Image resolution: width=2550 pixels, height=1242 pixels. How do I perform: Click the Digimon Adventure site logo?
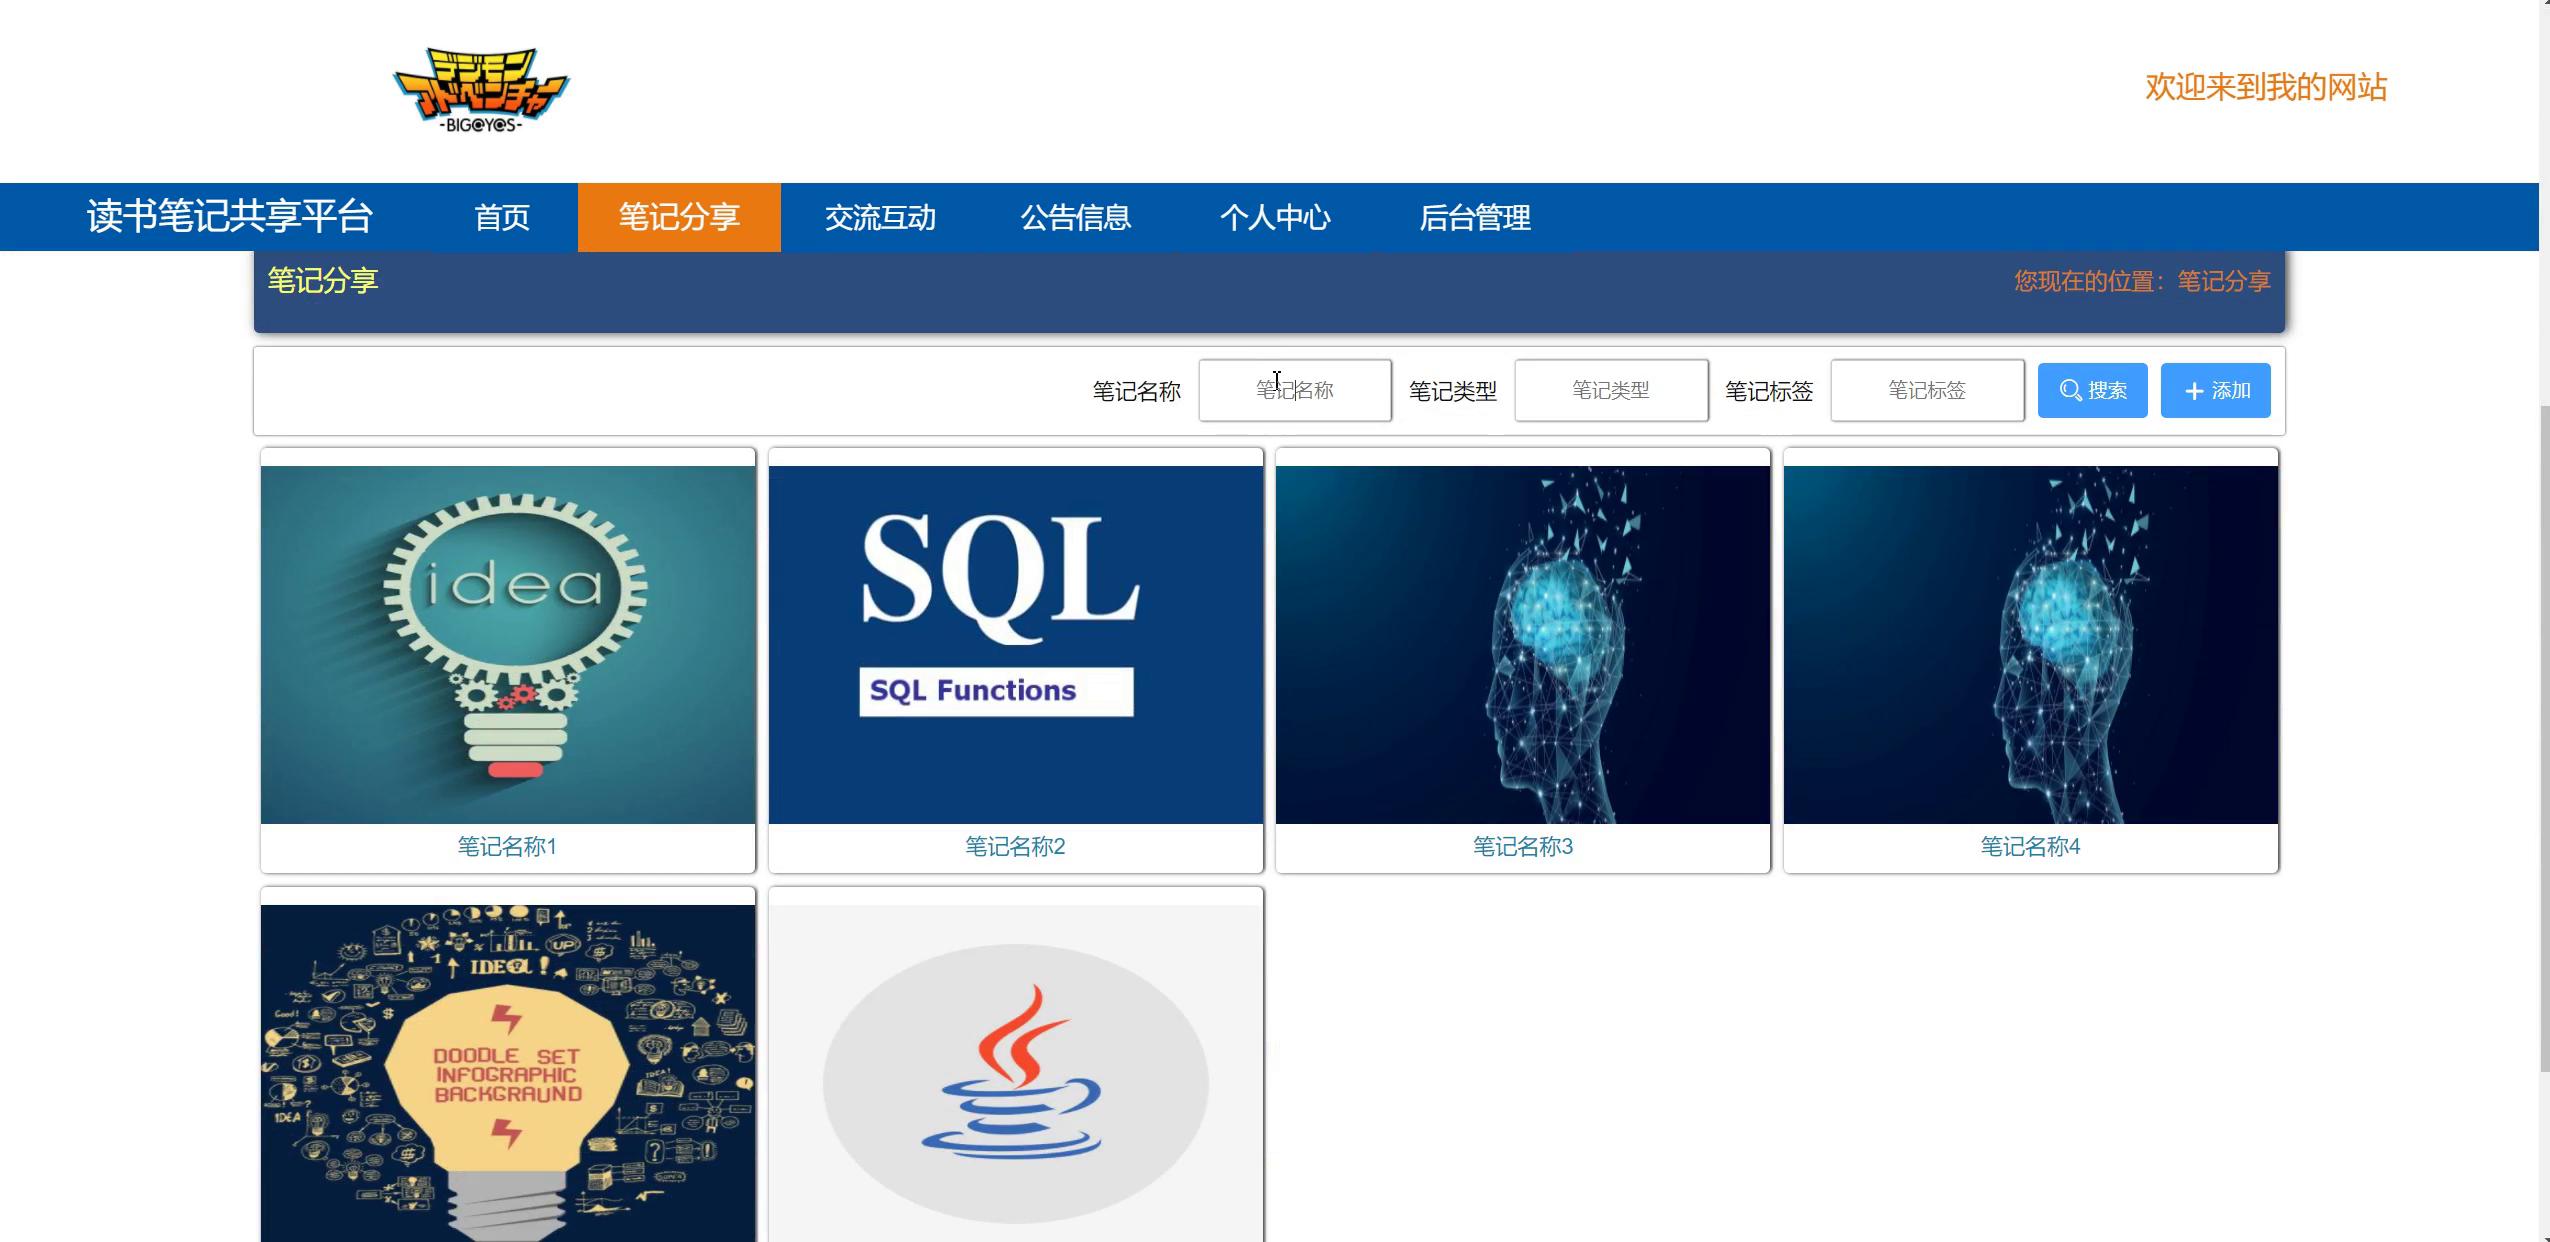[x=481, y=90]
